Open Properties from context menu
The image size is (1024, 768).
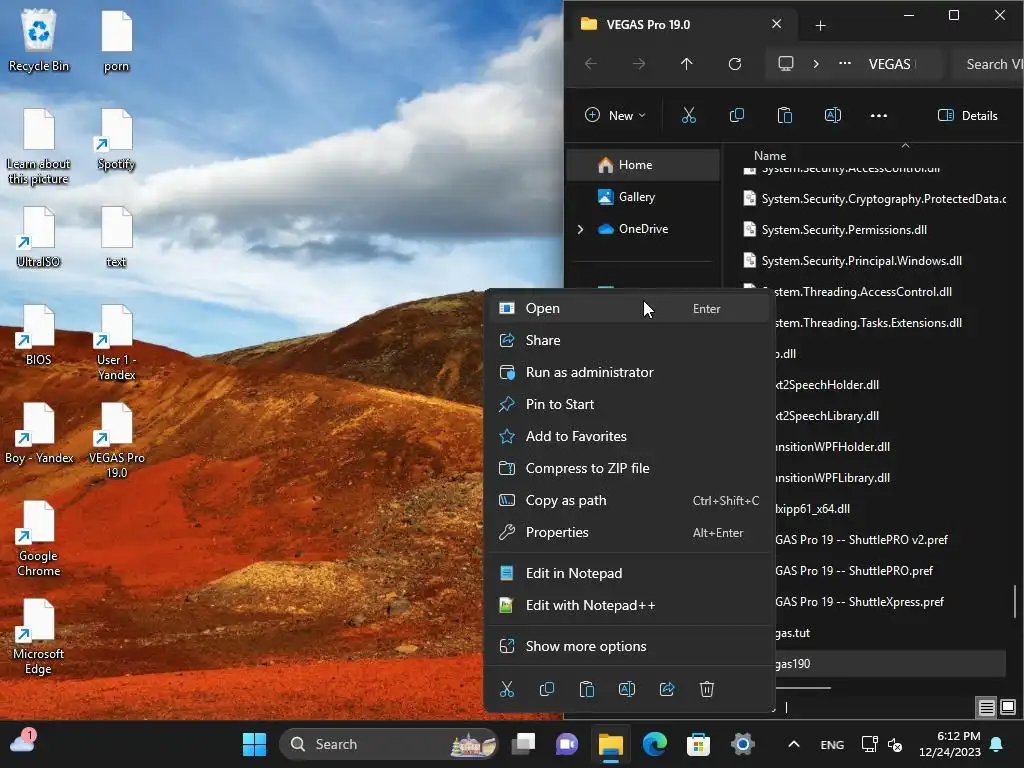pyautogui.click(x=630, y=532)
